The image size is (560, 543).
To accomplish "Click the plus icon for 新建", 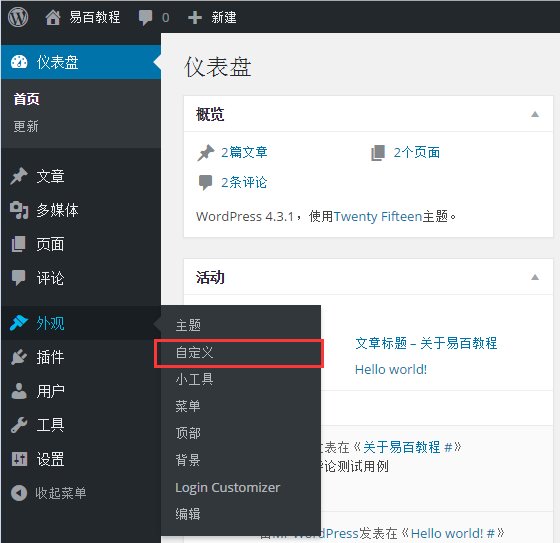I will [x=195, y=18].
